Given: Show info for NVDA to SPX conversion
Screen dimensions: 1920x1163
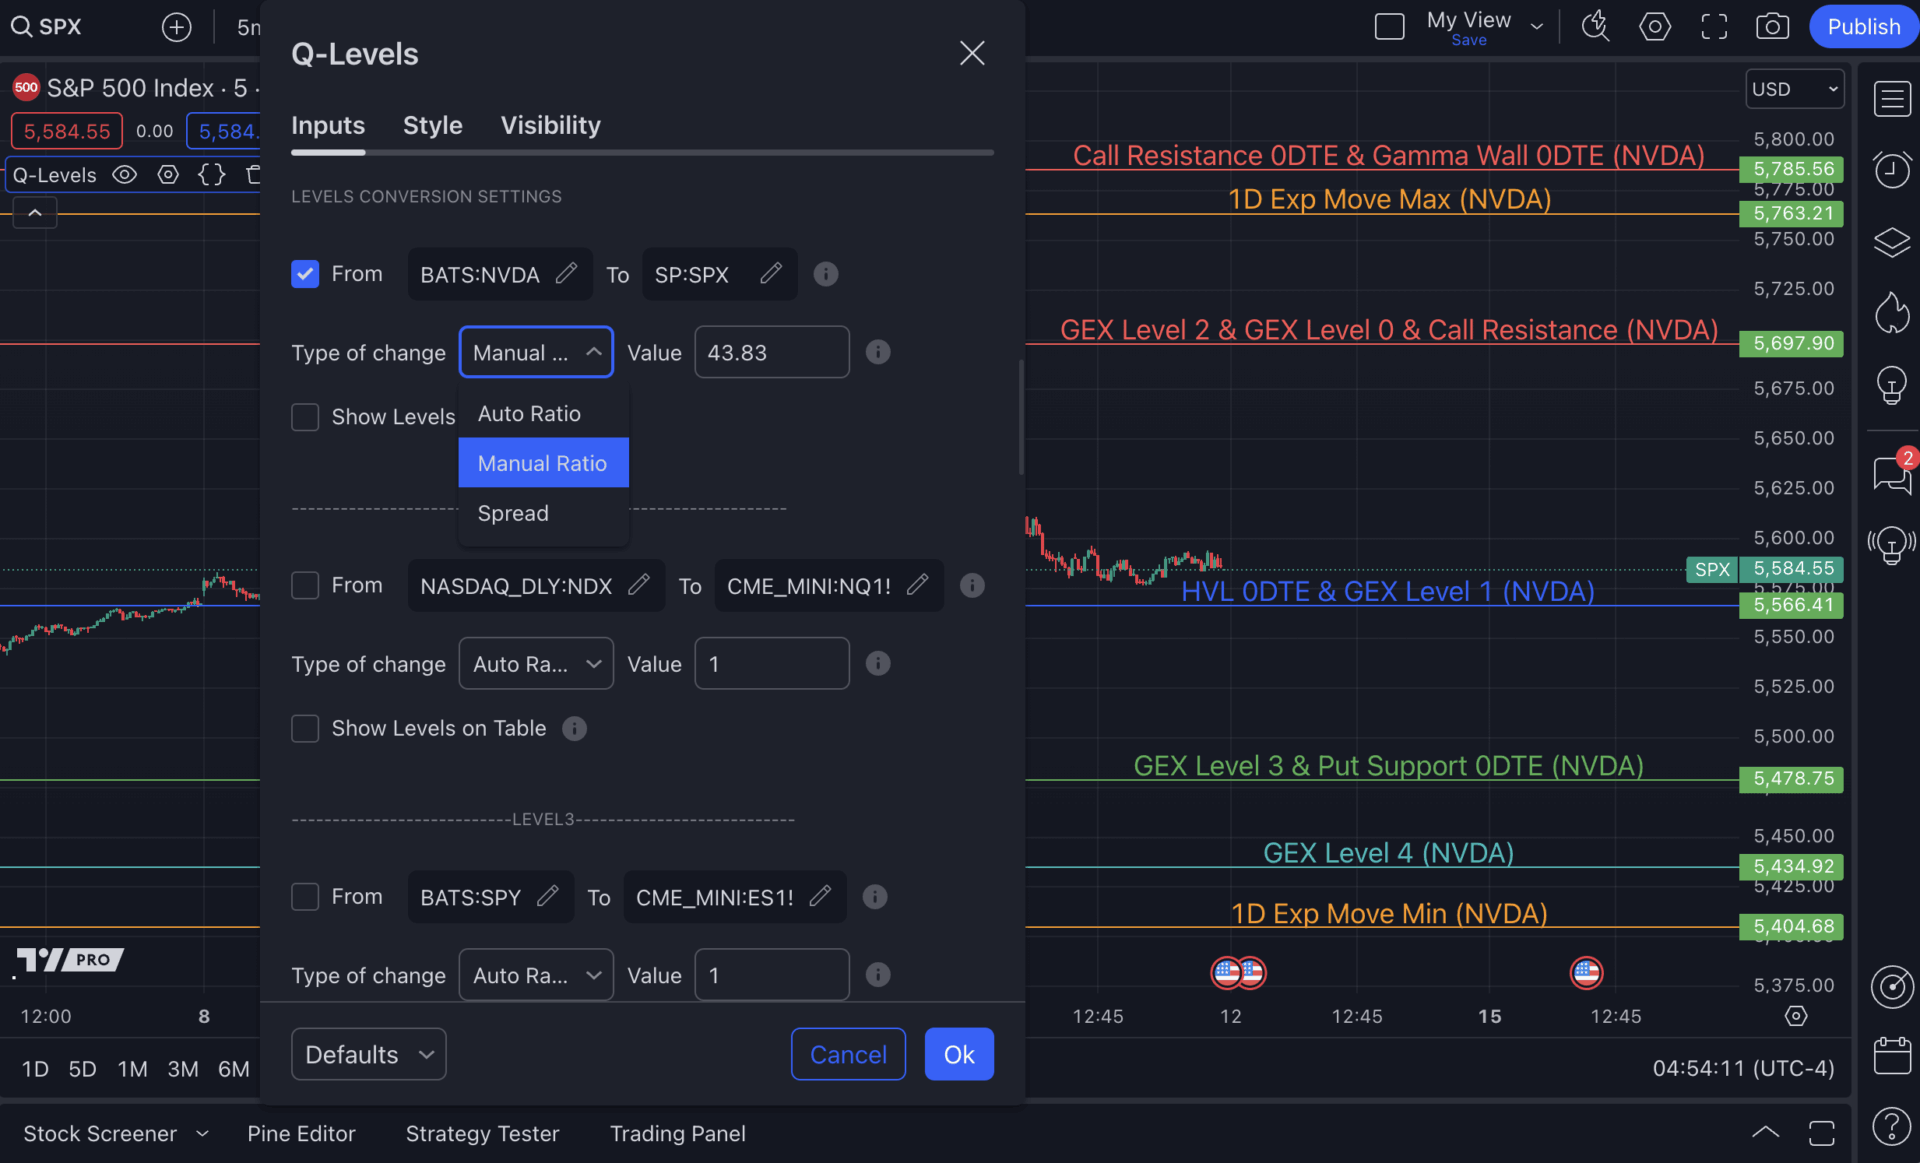Looking at the screenshot, I should coord(826,274).
